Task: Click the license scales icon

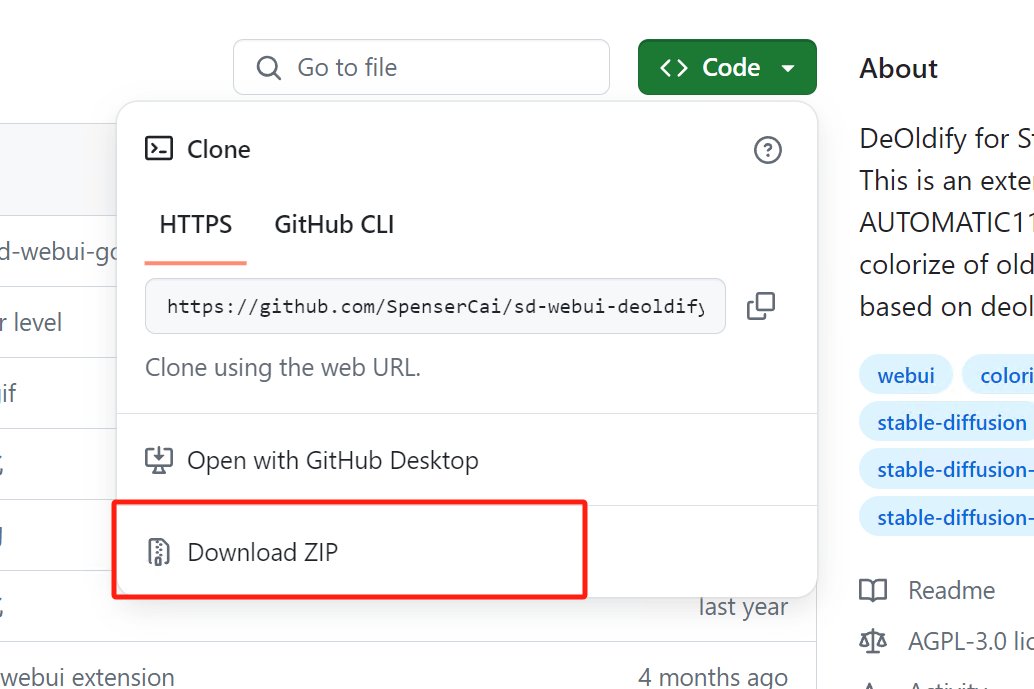Action: (x=873, y=641)
